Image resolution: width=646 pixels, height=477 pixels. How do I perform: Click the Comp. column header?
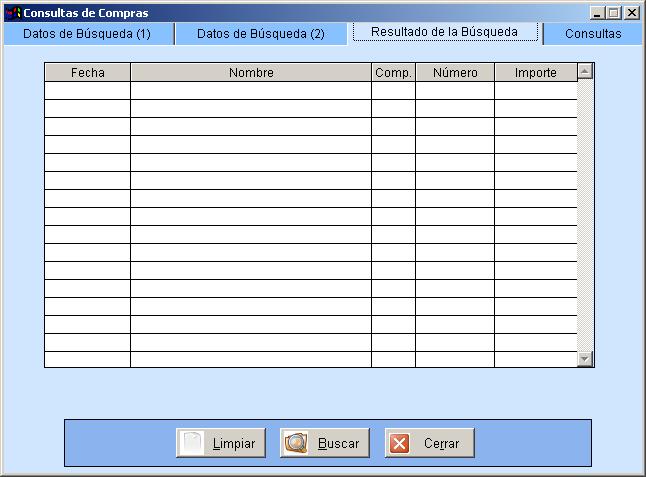point(393,73)
